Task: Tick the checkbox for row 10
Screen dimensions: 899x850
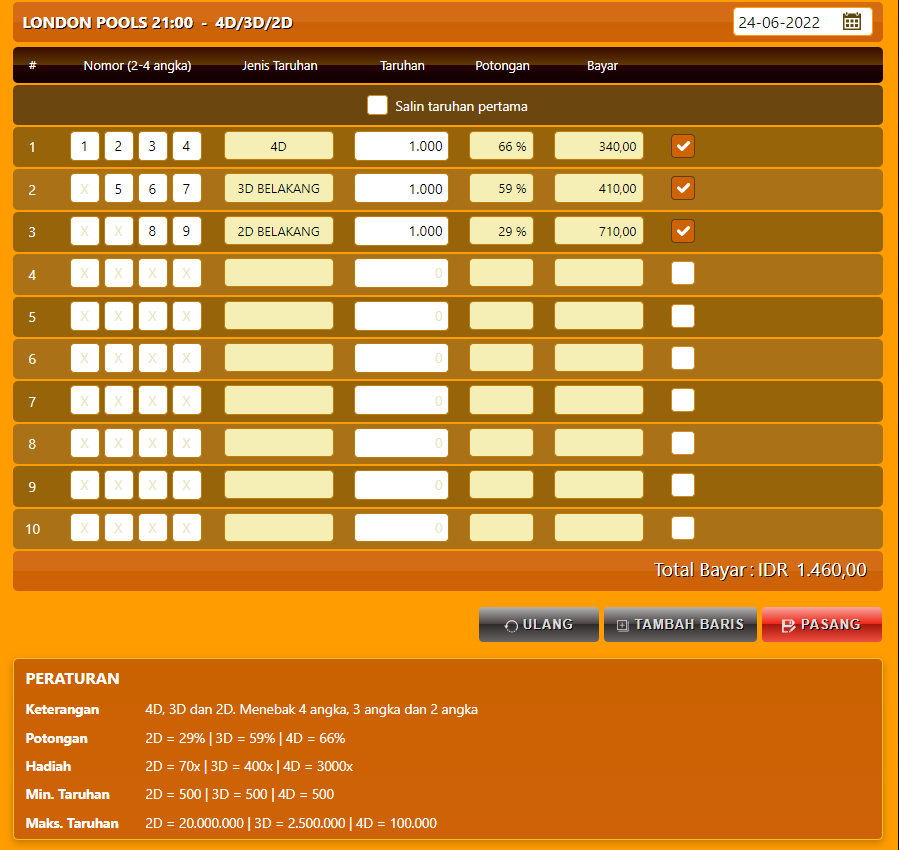Action: 683,528
